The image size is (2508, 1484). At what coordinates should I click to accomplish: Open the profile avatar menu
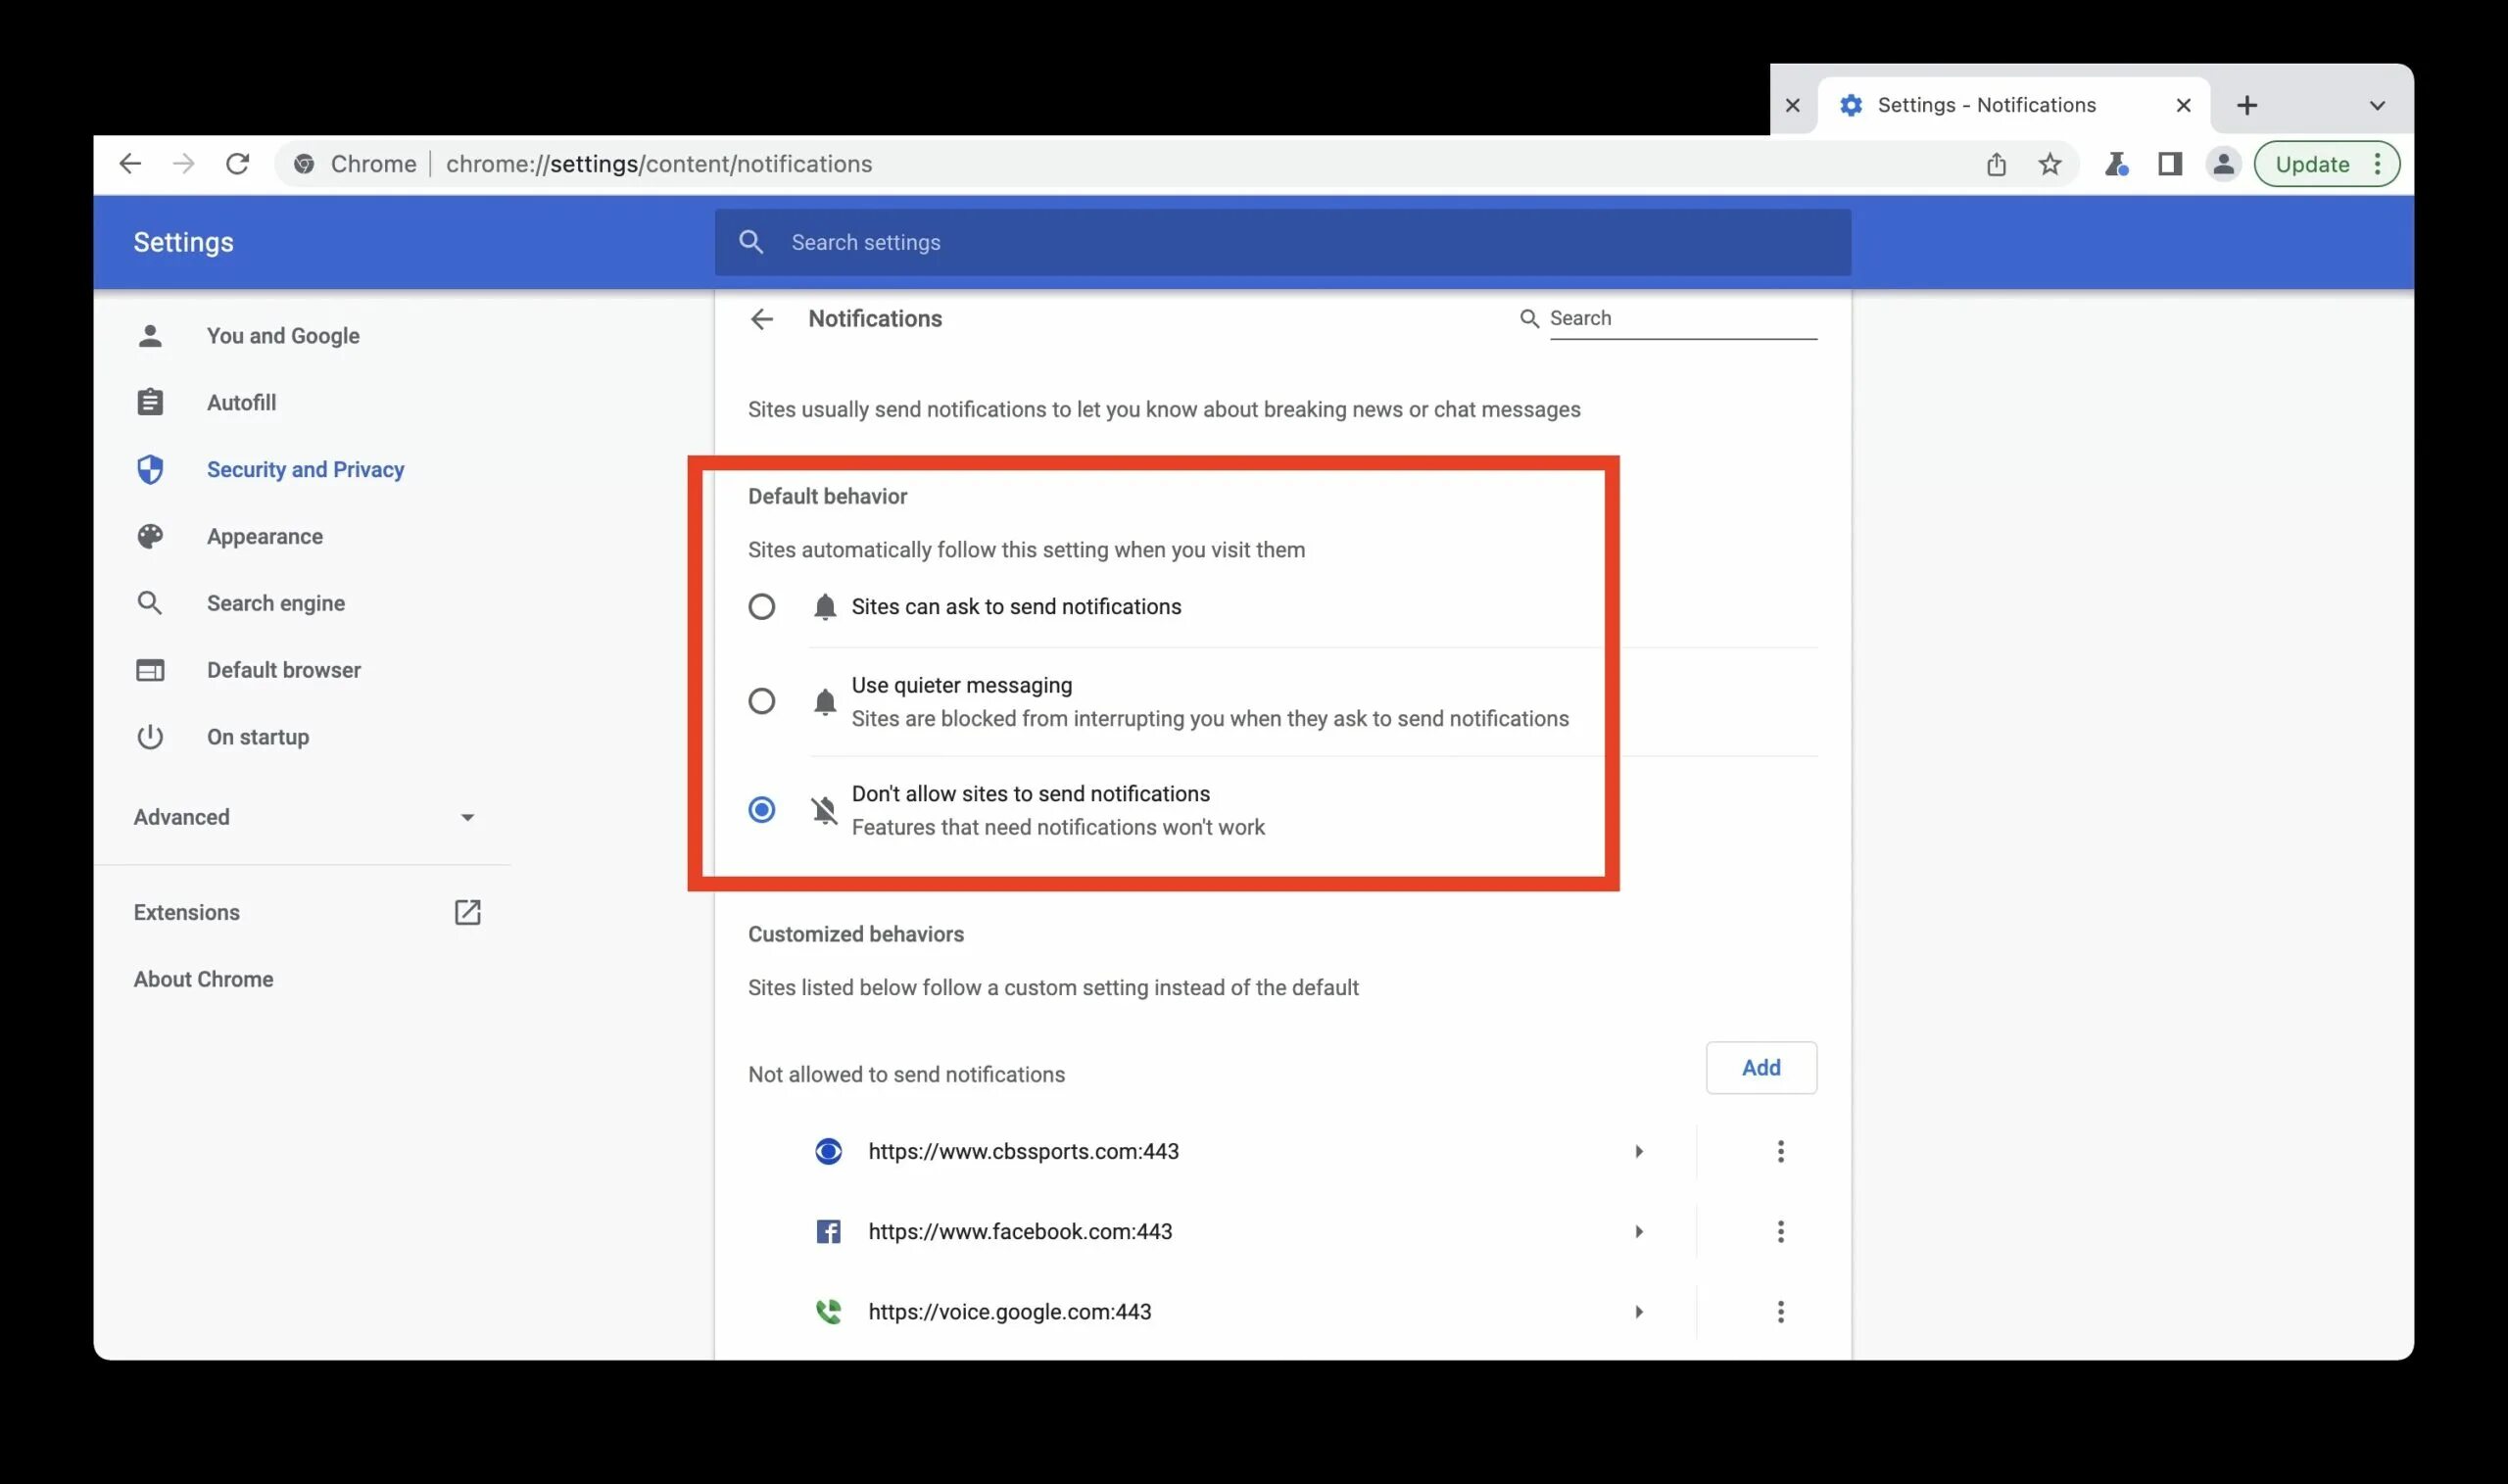(2224, 164)
